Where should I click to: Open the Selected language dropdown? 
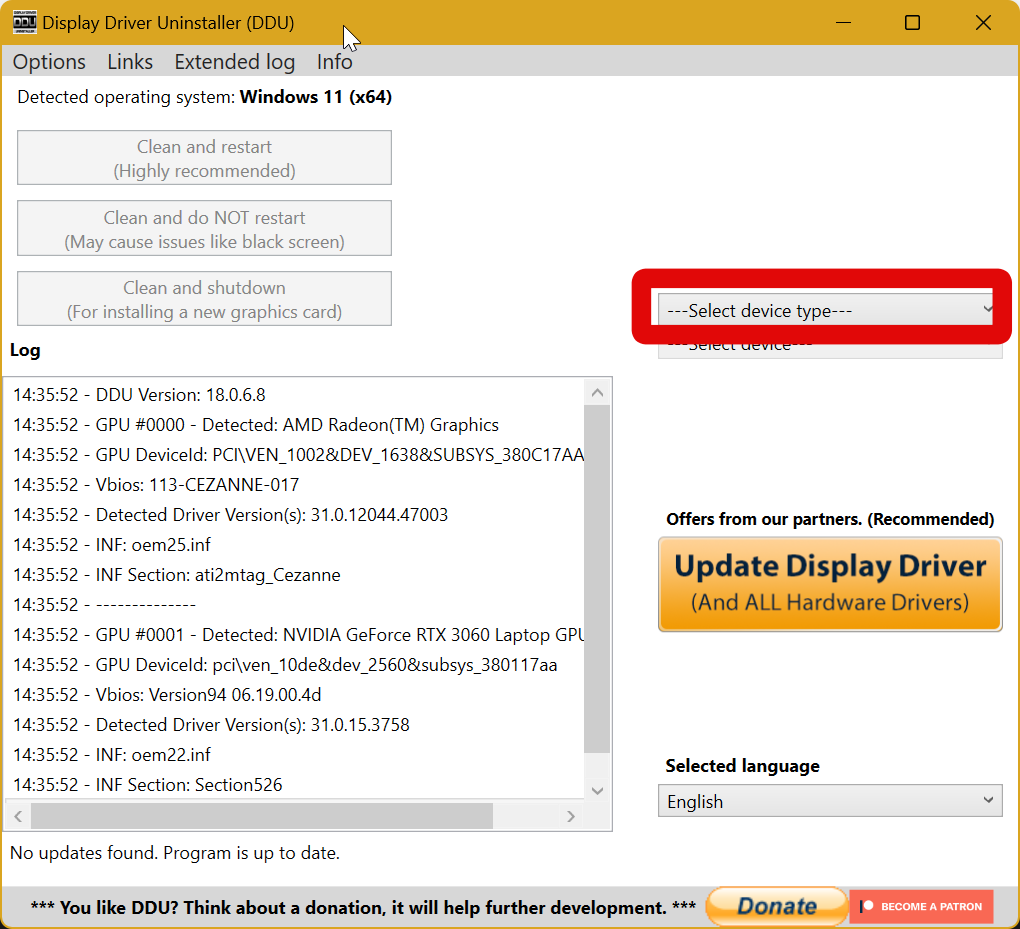coord(829,801)
